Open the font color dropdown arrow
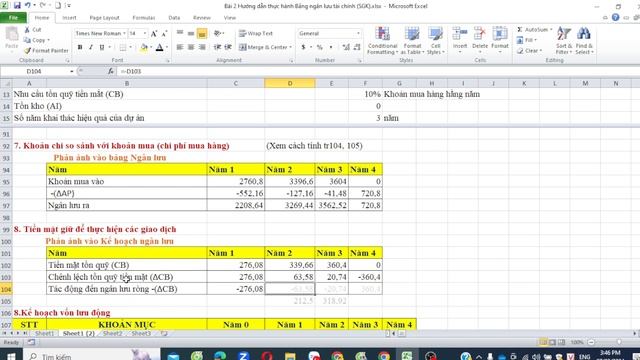Image resolution: width=640 pixels, height=360 pixels. tap(167, 48)
